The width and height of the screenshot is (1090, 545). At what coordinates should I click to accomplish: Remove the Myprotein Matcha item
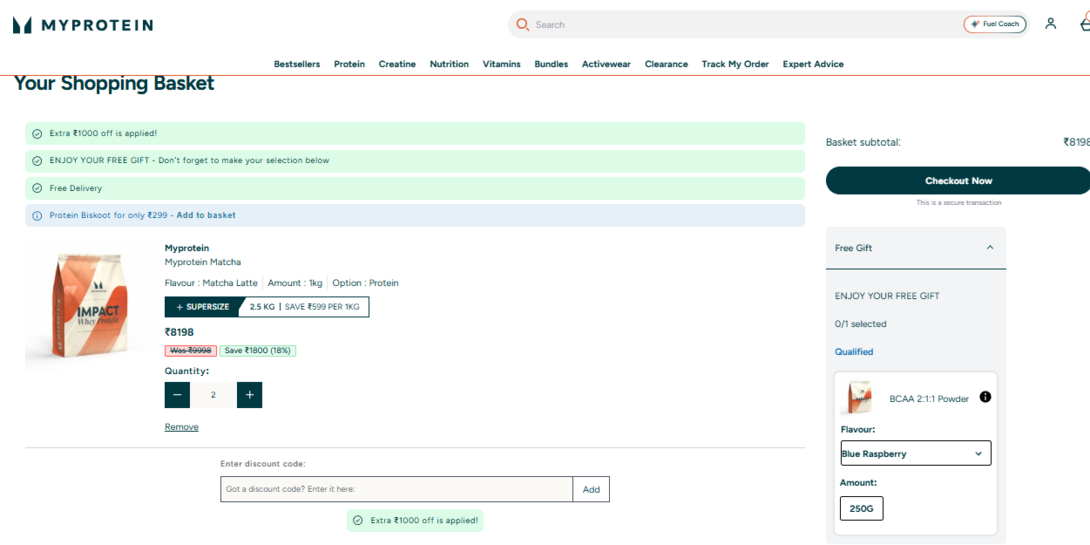(181, 427)
